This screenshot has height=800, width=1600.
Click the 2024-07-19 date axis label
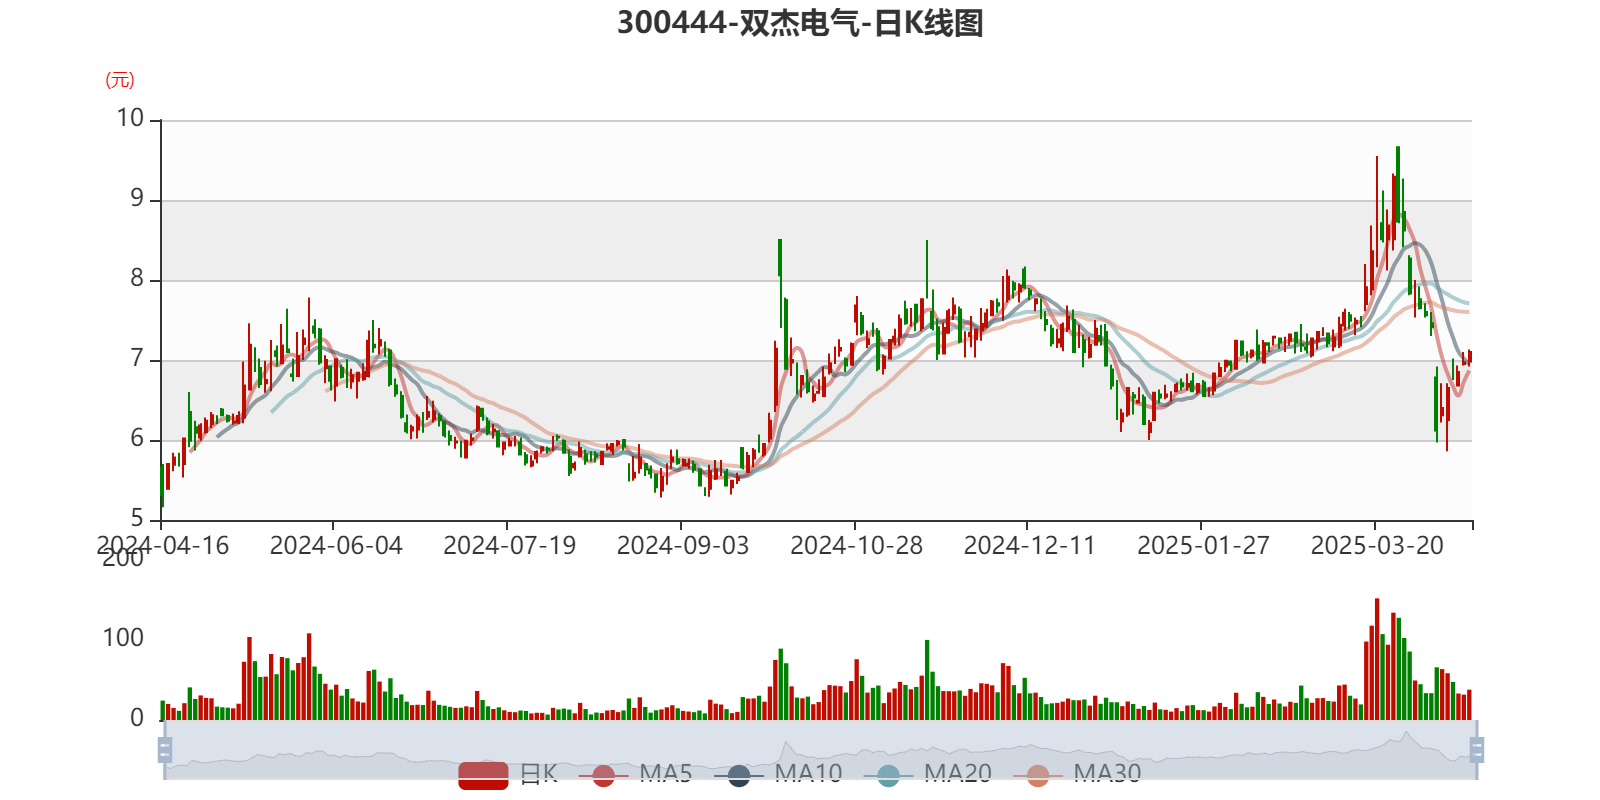pyautogui.click(x=510, y=546)
